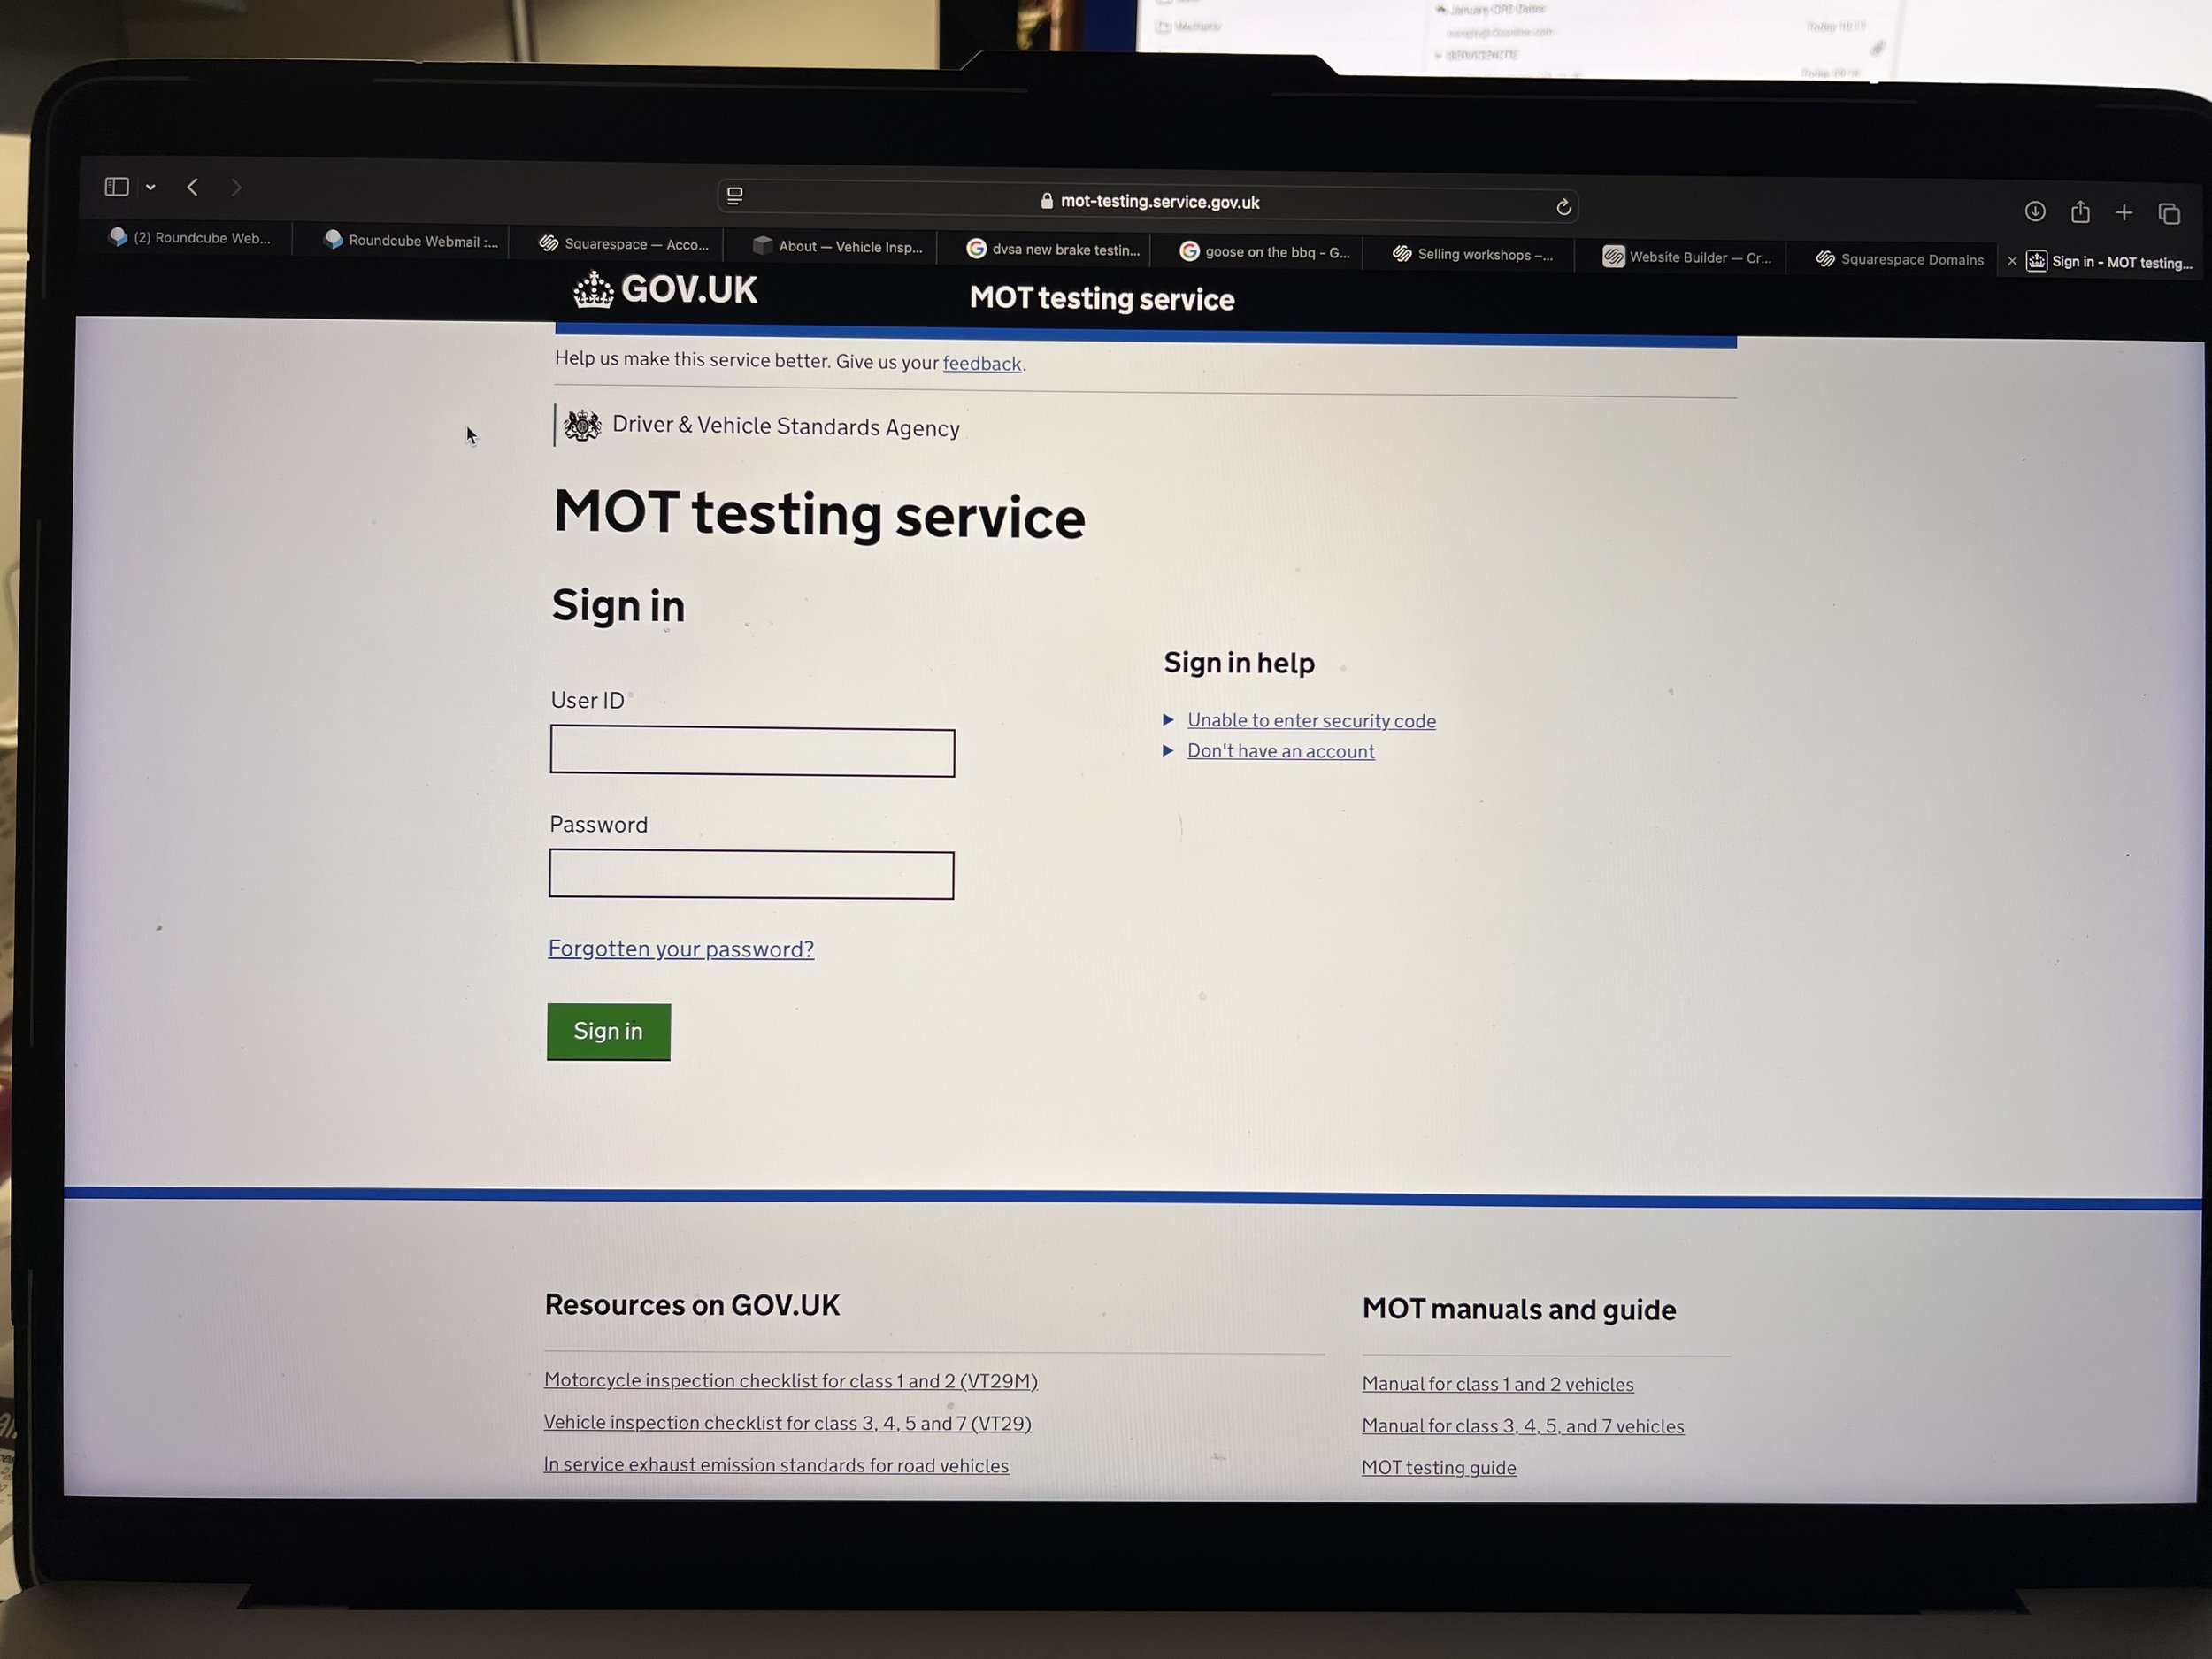Screen dimensions: 2212x1659
Task: Click the Selling workshops tab favicon
Action: pyautogui.click(x=1402, y=254)
